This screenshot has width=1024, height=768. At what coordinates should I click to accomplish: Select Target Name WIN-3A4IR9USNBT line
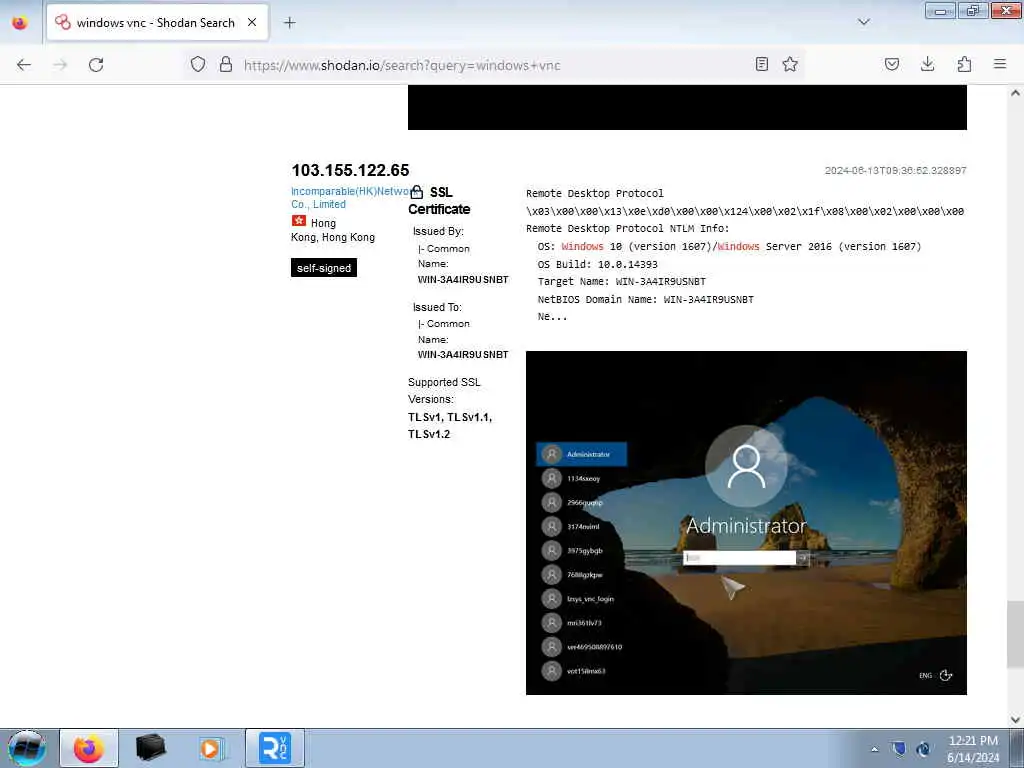pos(622,281)
